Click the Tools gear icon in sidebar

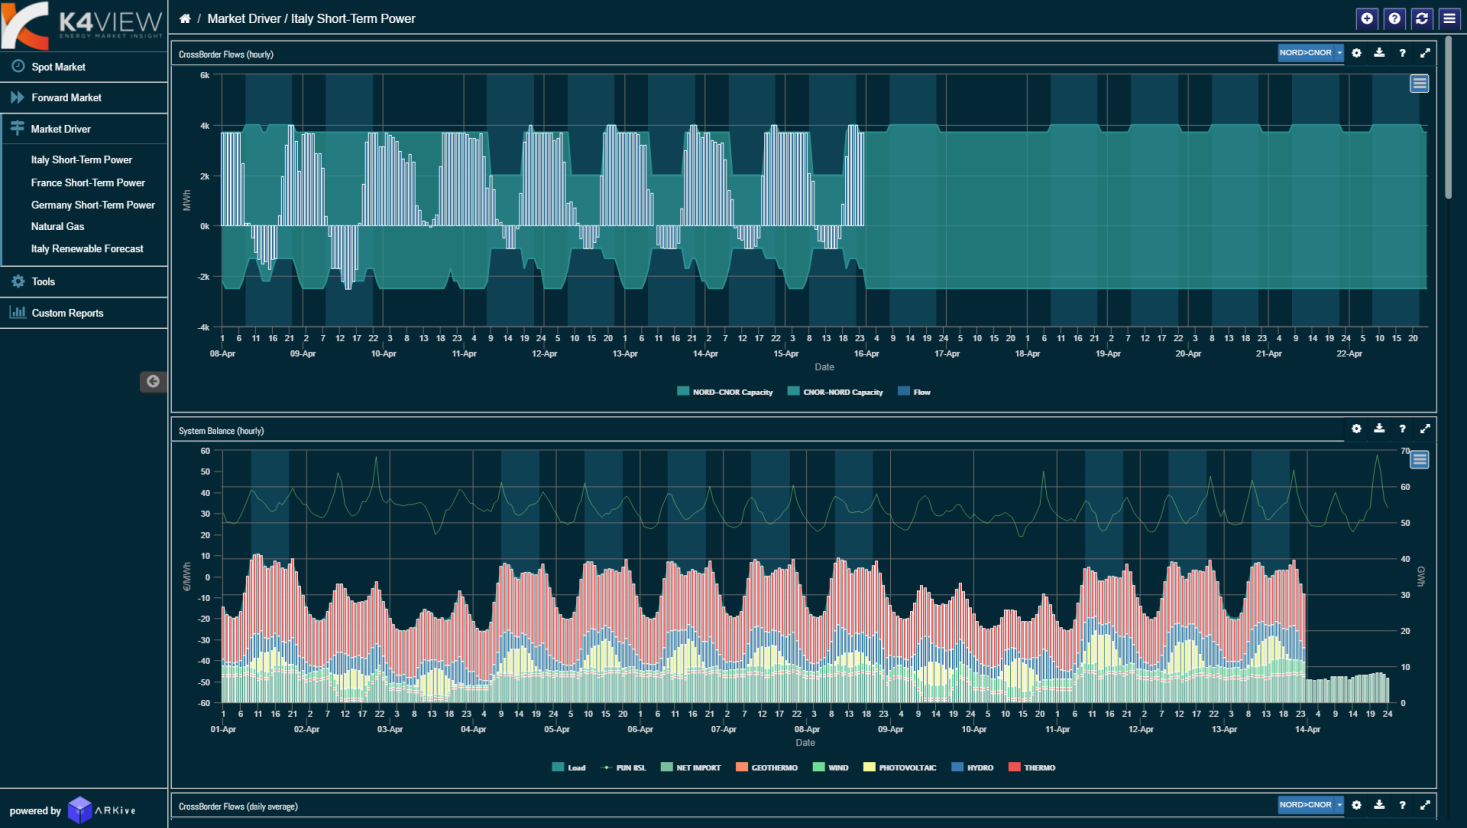click(x=18, y=282)
